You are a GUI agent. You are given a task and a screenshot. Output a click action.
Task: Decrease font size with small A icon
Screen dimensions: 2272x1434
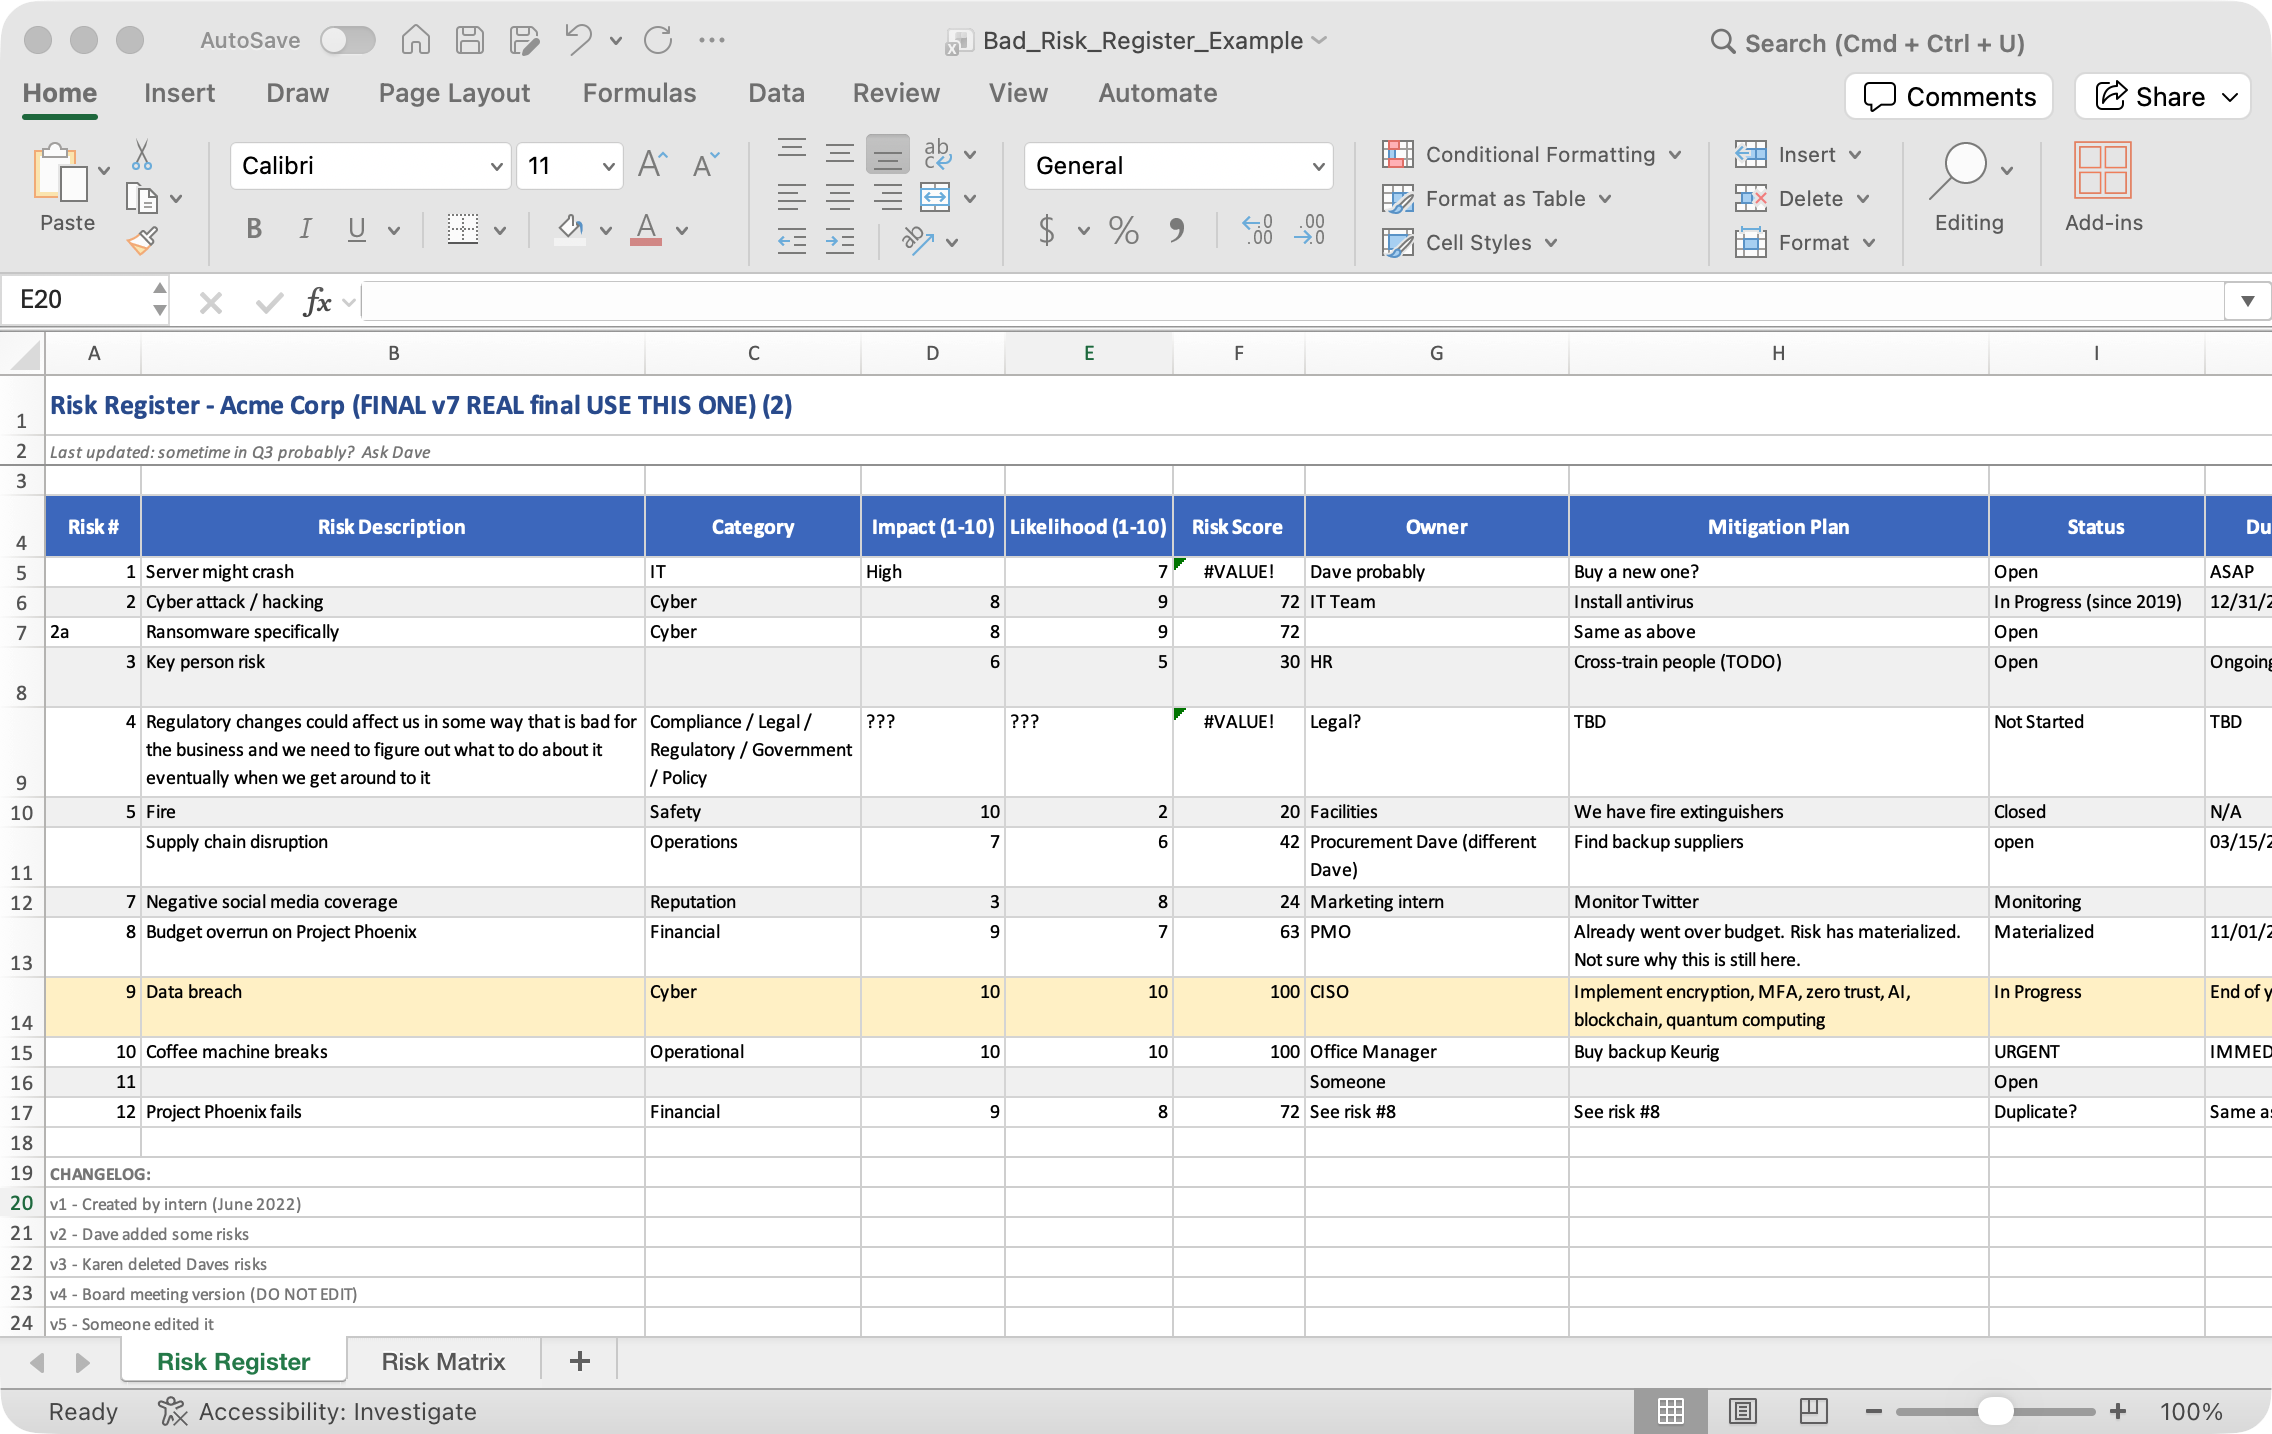tap(706, 164)
